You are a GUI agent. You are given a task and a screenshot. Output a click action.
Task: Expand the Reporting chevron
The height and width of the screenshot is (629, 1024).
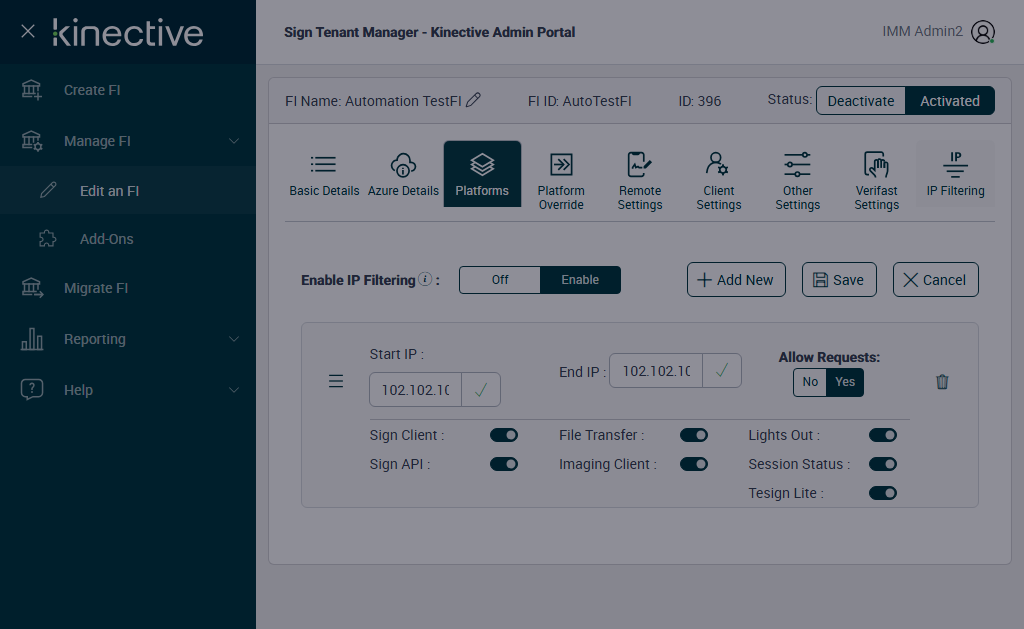[x=234, y=339]
